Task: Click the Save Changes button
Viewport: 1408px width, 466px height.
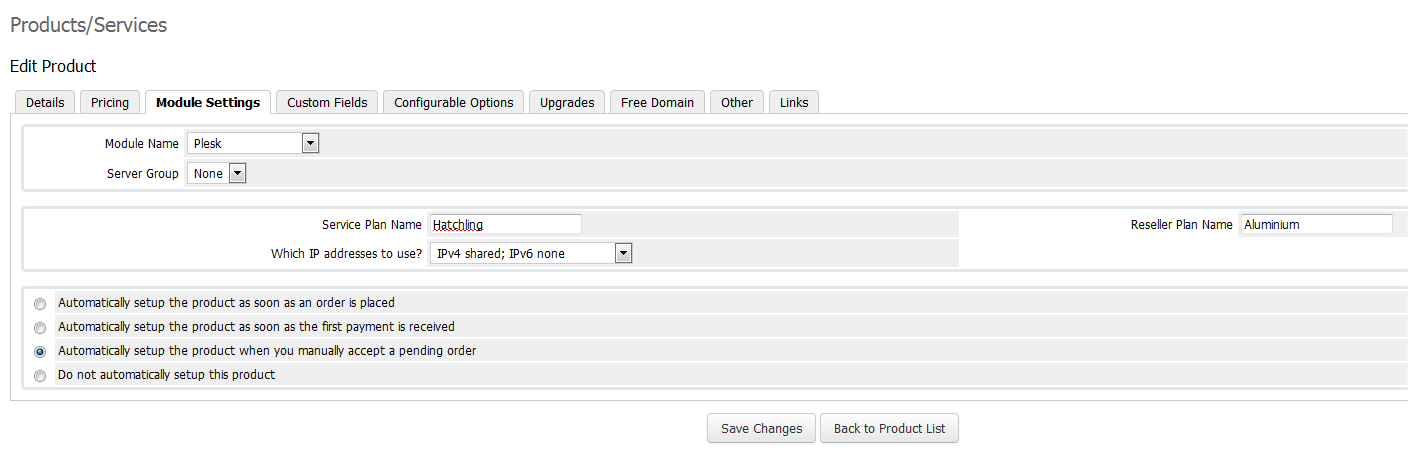Action: pos(762,428)
